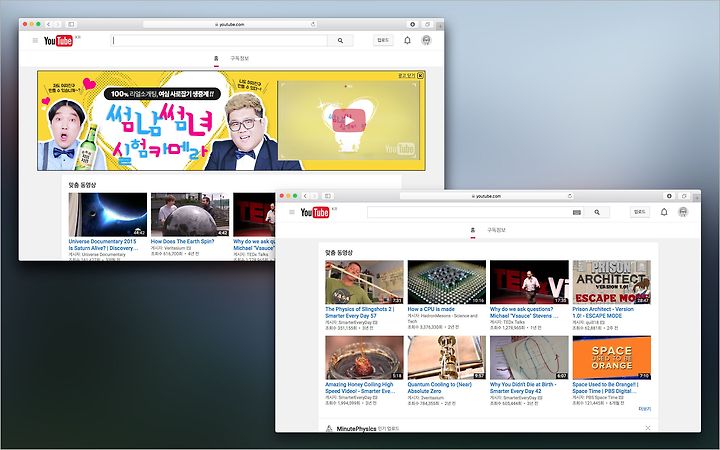Click address bar in back Safari window

[230, 24]
